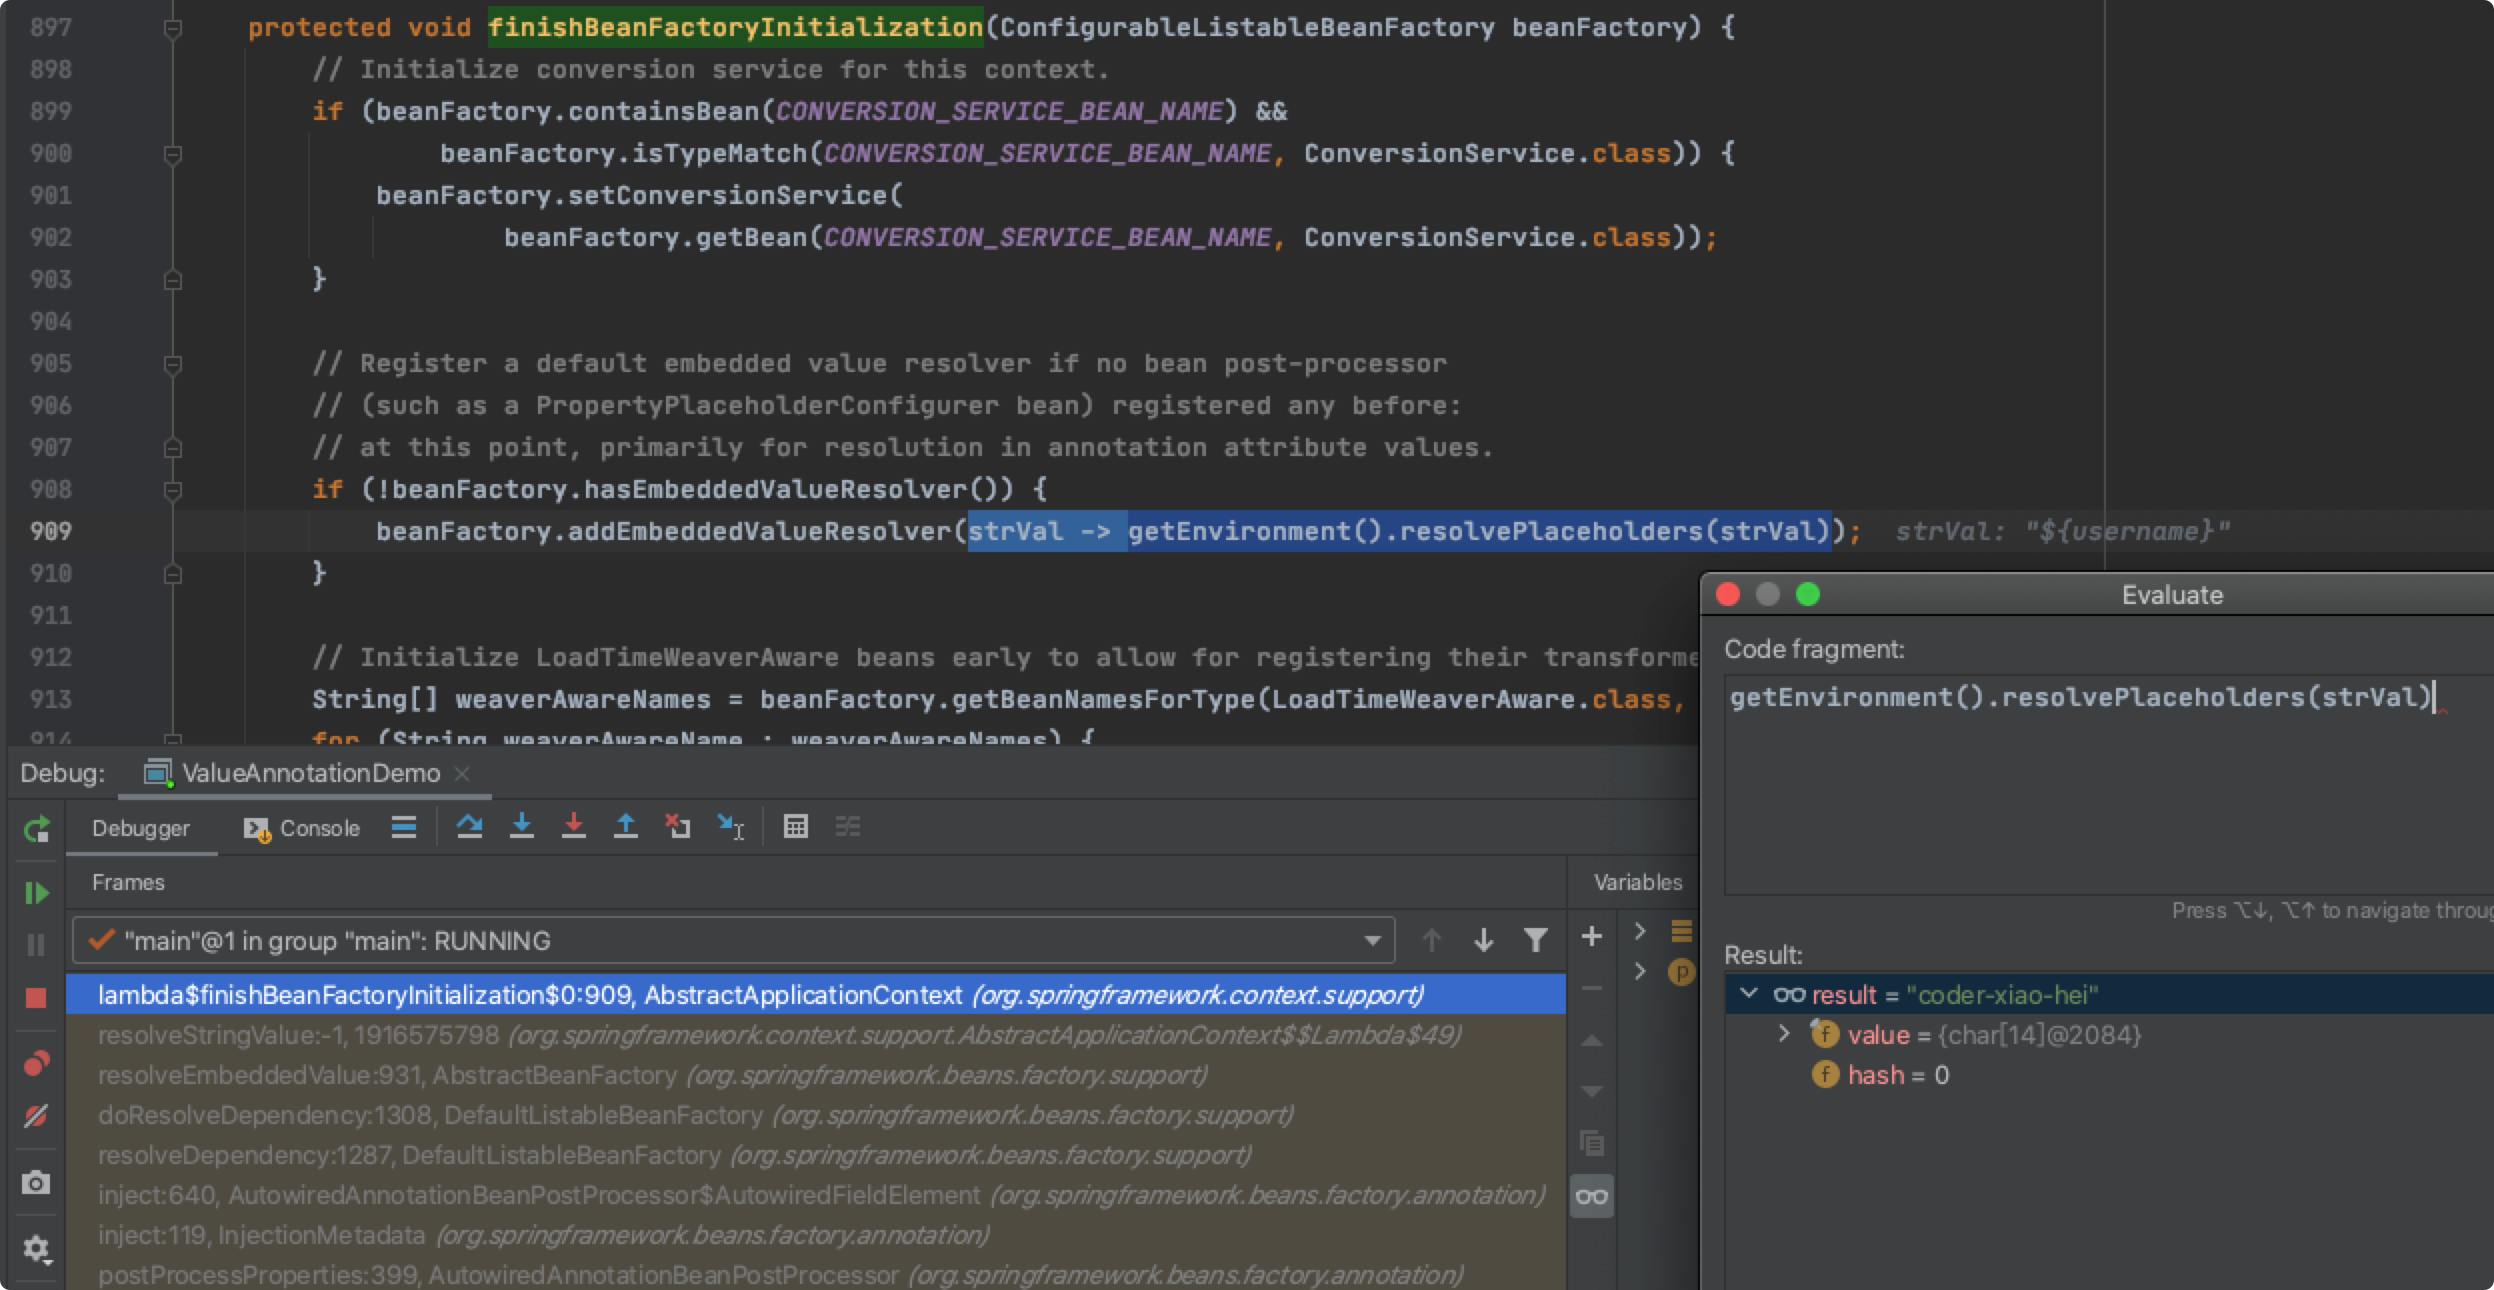
Task: Fold finishBeanFactoryInitialization method at line 897
Action: coord(172,28)
